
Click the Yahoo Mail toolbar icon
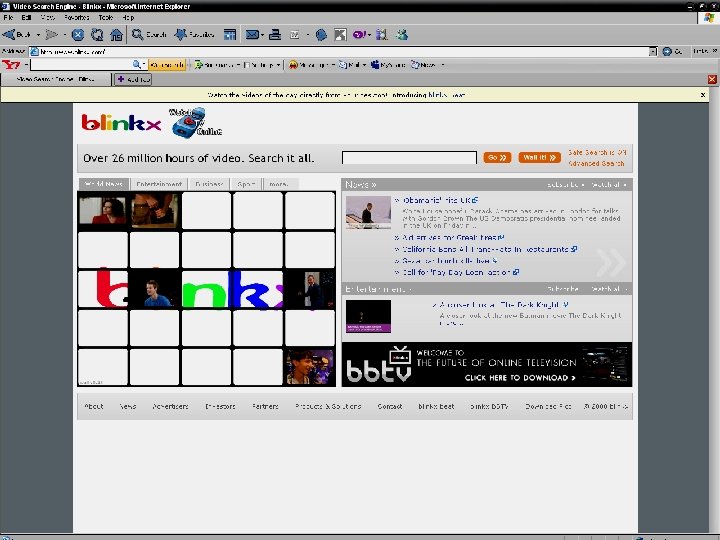[x=343, y=65]
